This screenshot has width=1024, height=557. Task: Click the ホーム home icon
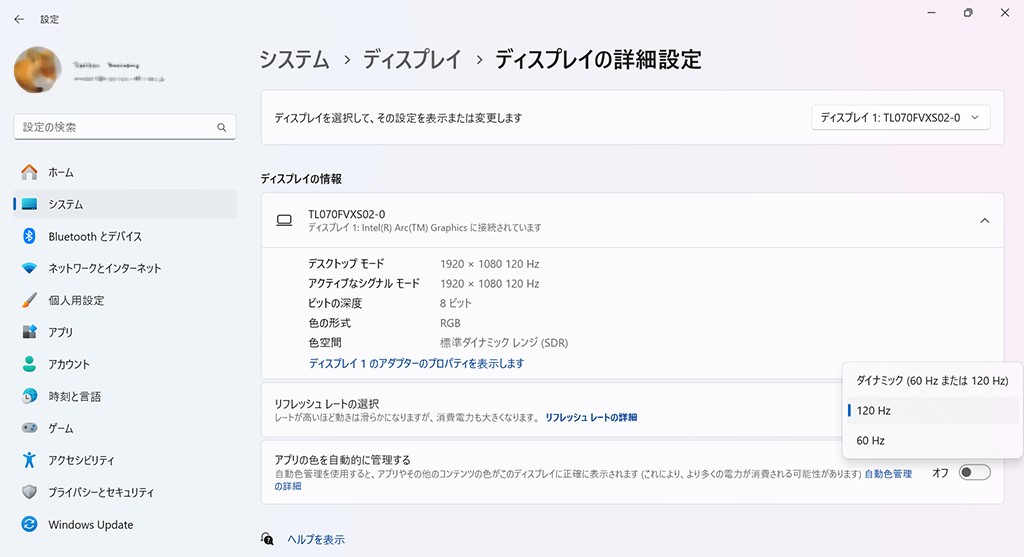tap(29, 172)
